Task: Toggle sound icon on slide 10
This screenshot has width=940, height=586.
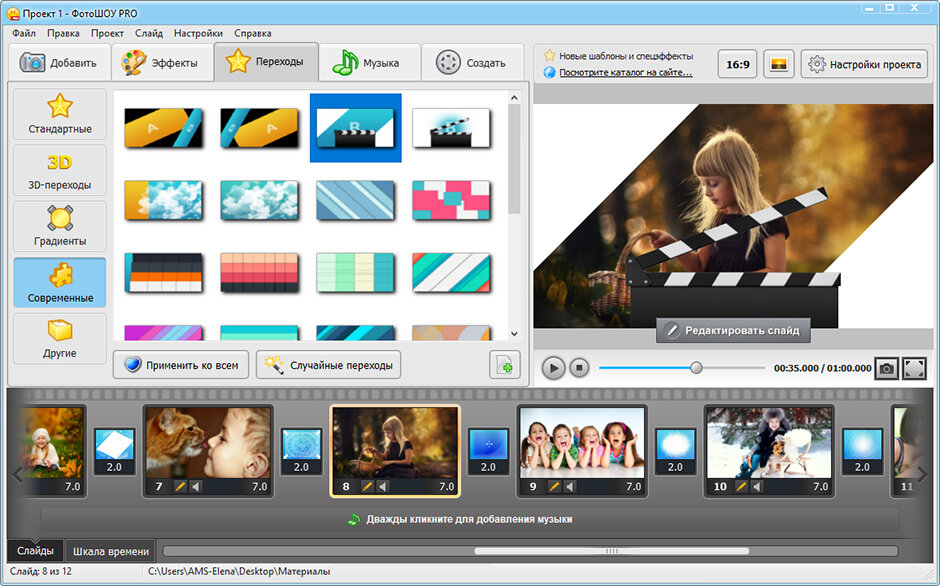Action: [x=756, y=486]
